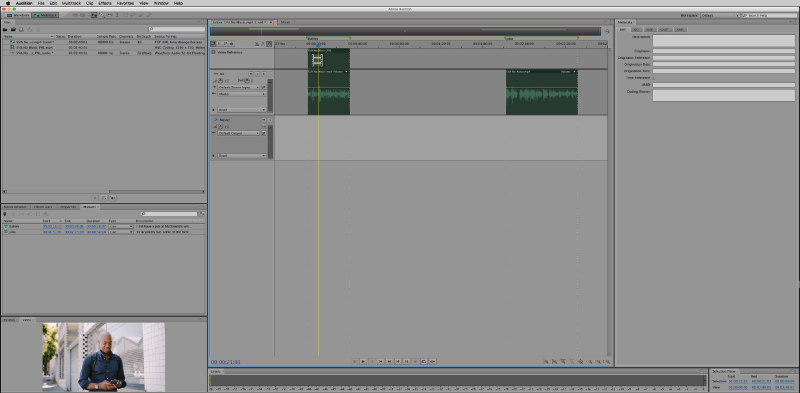
Task: Toggle Loop Playback in the transport
Action: pos(424,361)
